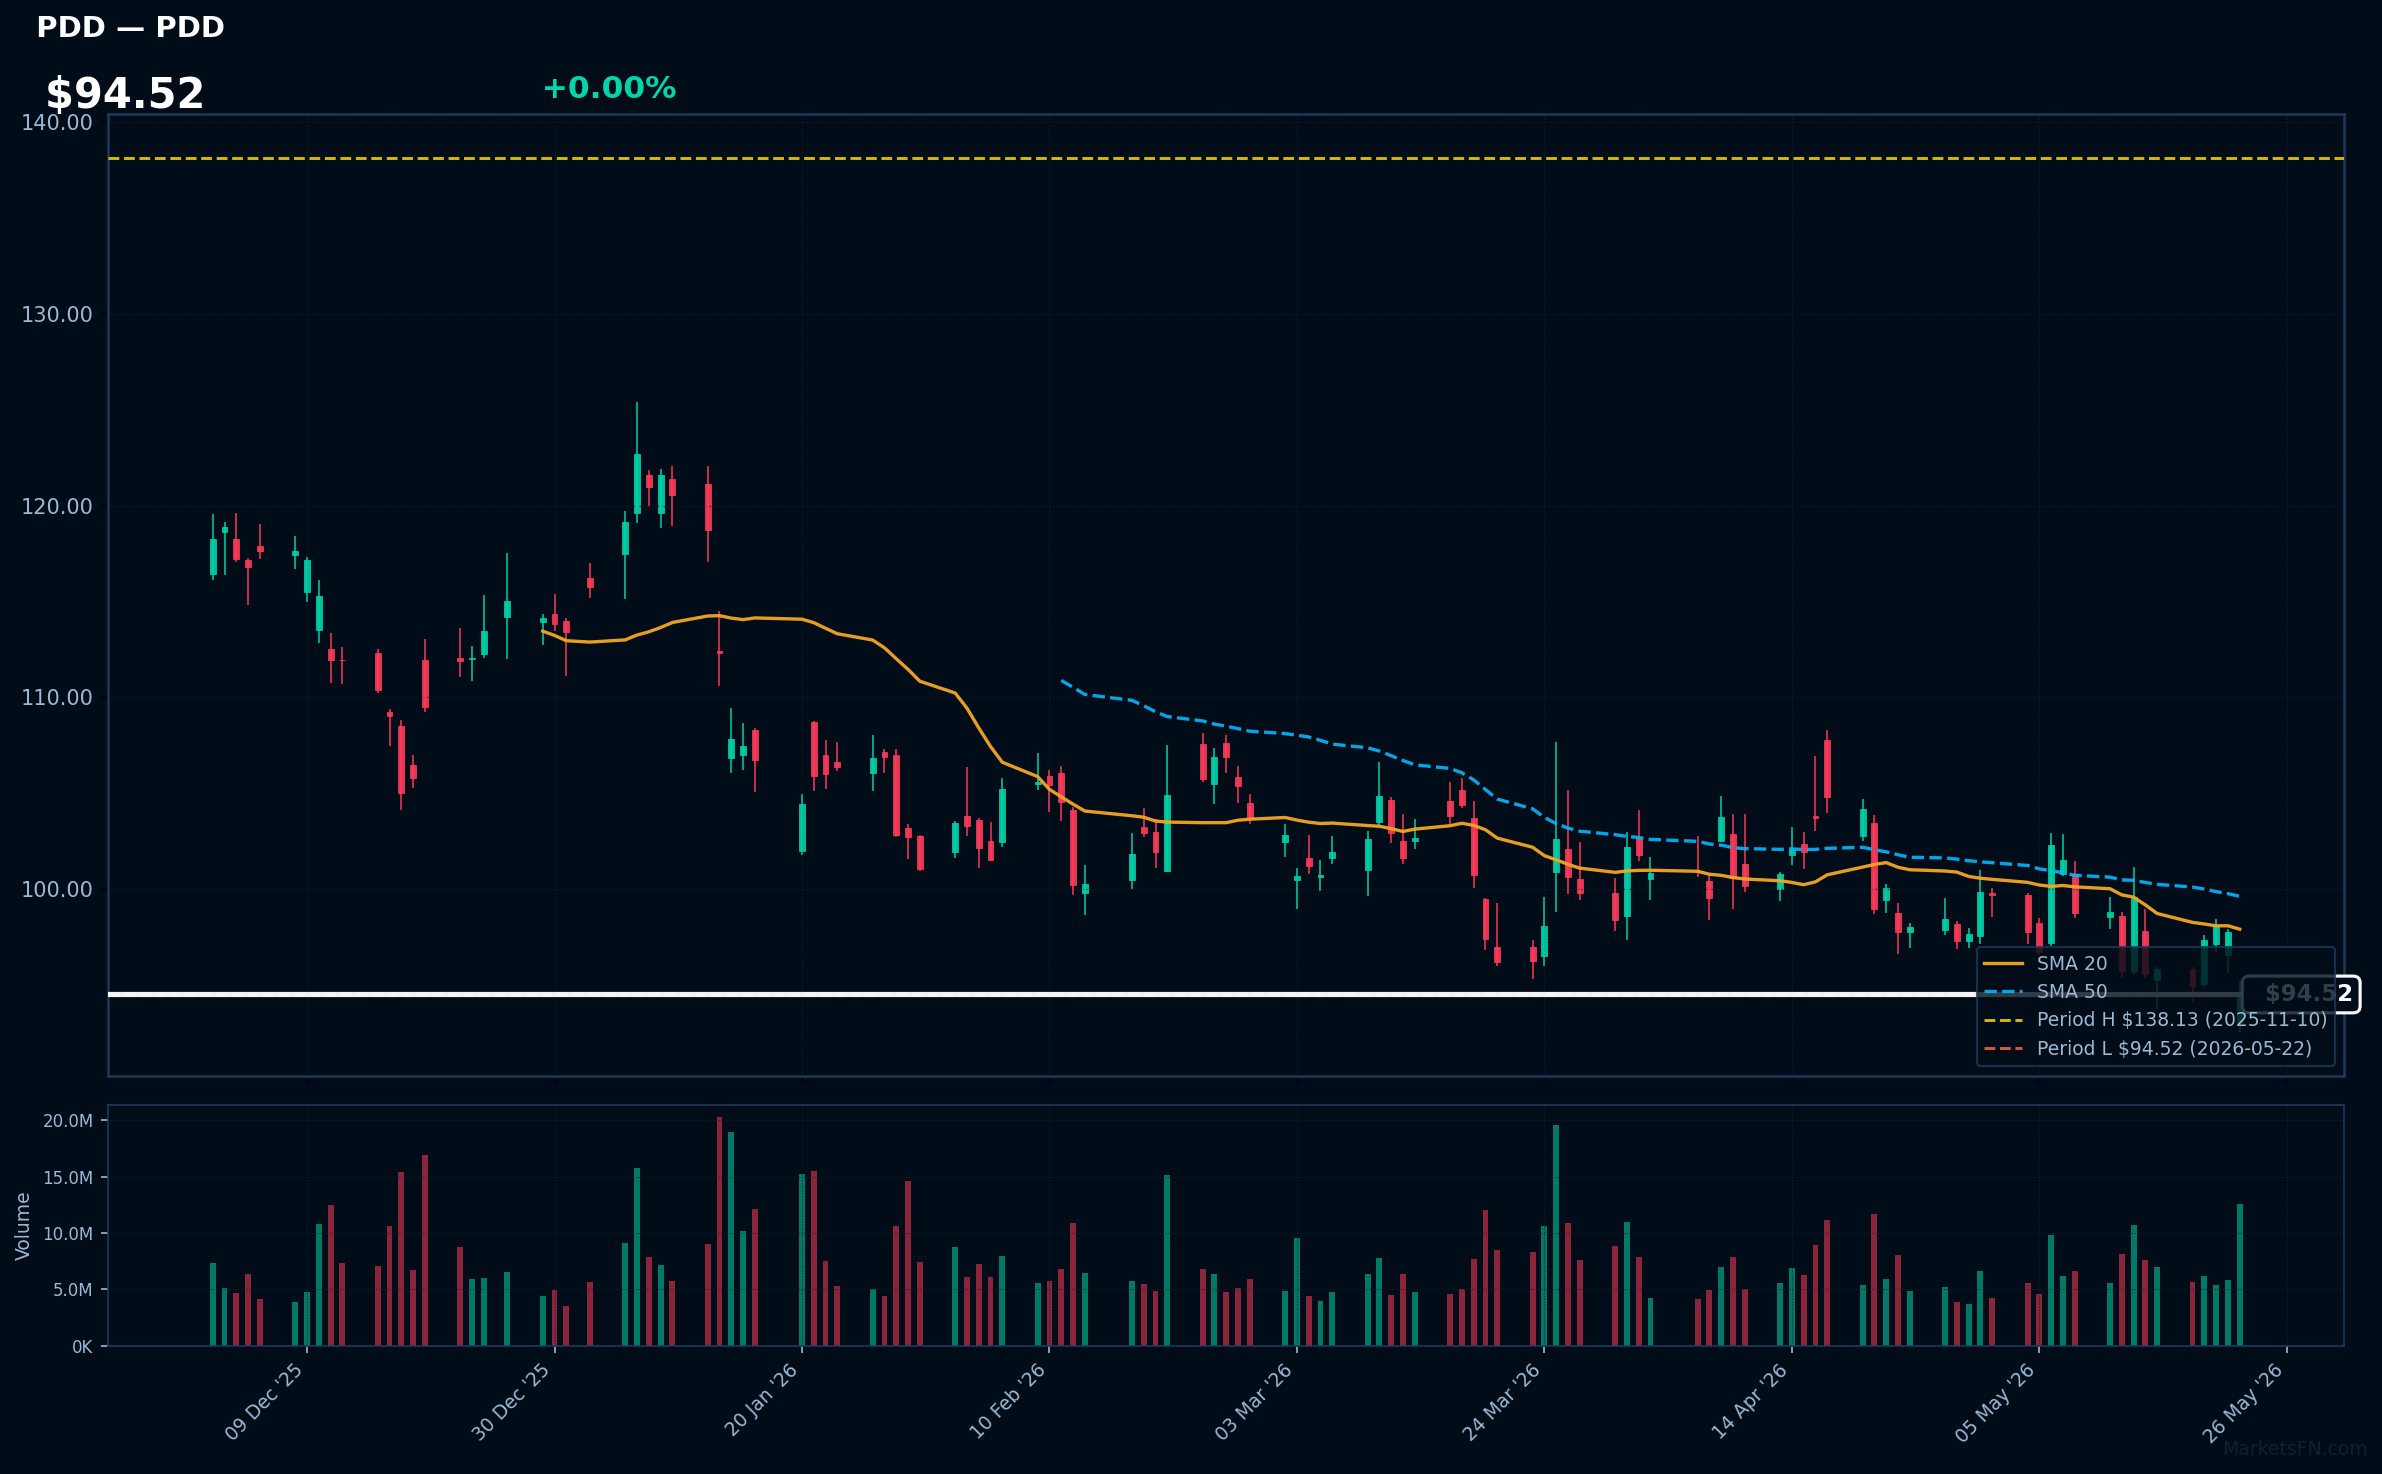Viewport: 2382px width, 1474px height.
Task: Click the yellow dashed period high line
Action: (1226, 158)
